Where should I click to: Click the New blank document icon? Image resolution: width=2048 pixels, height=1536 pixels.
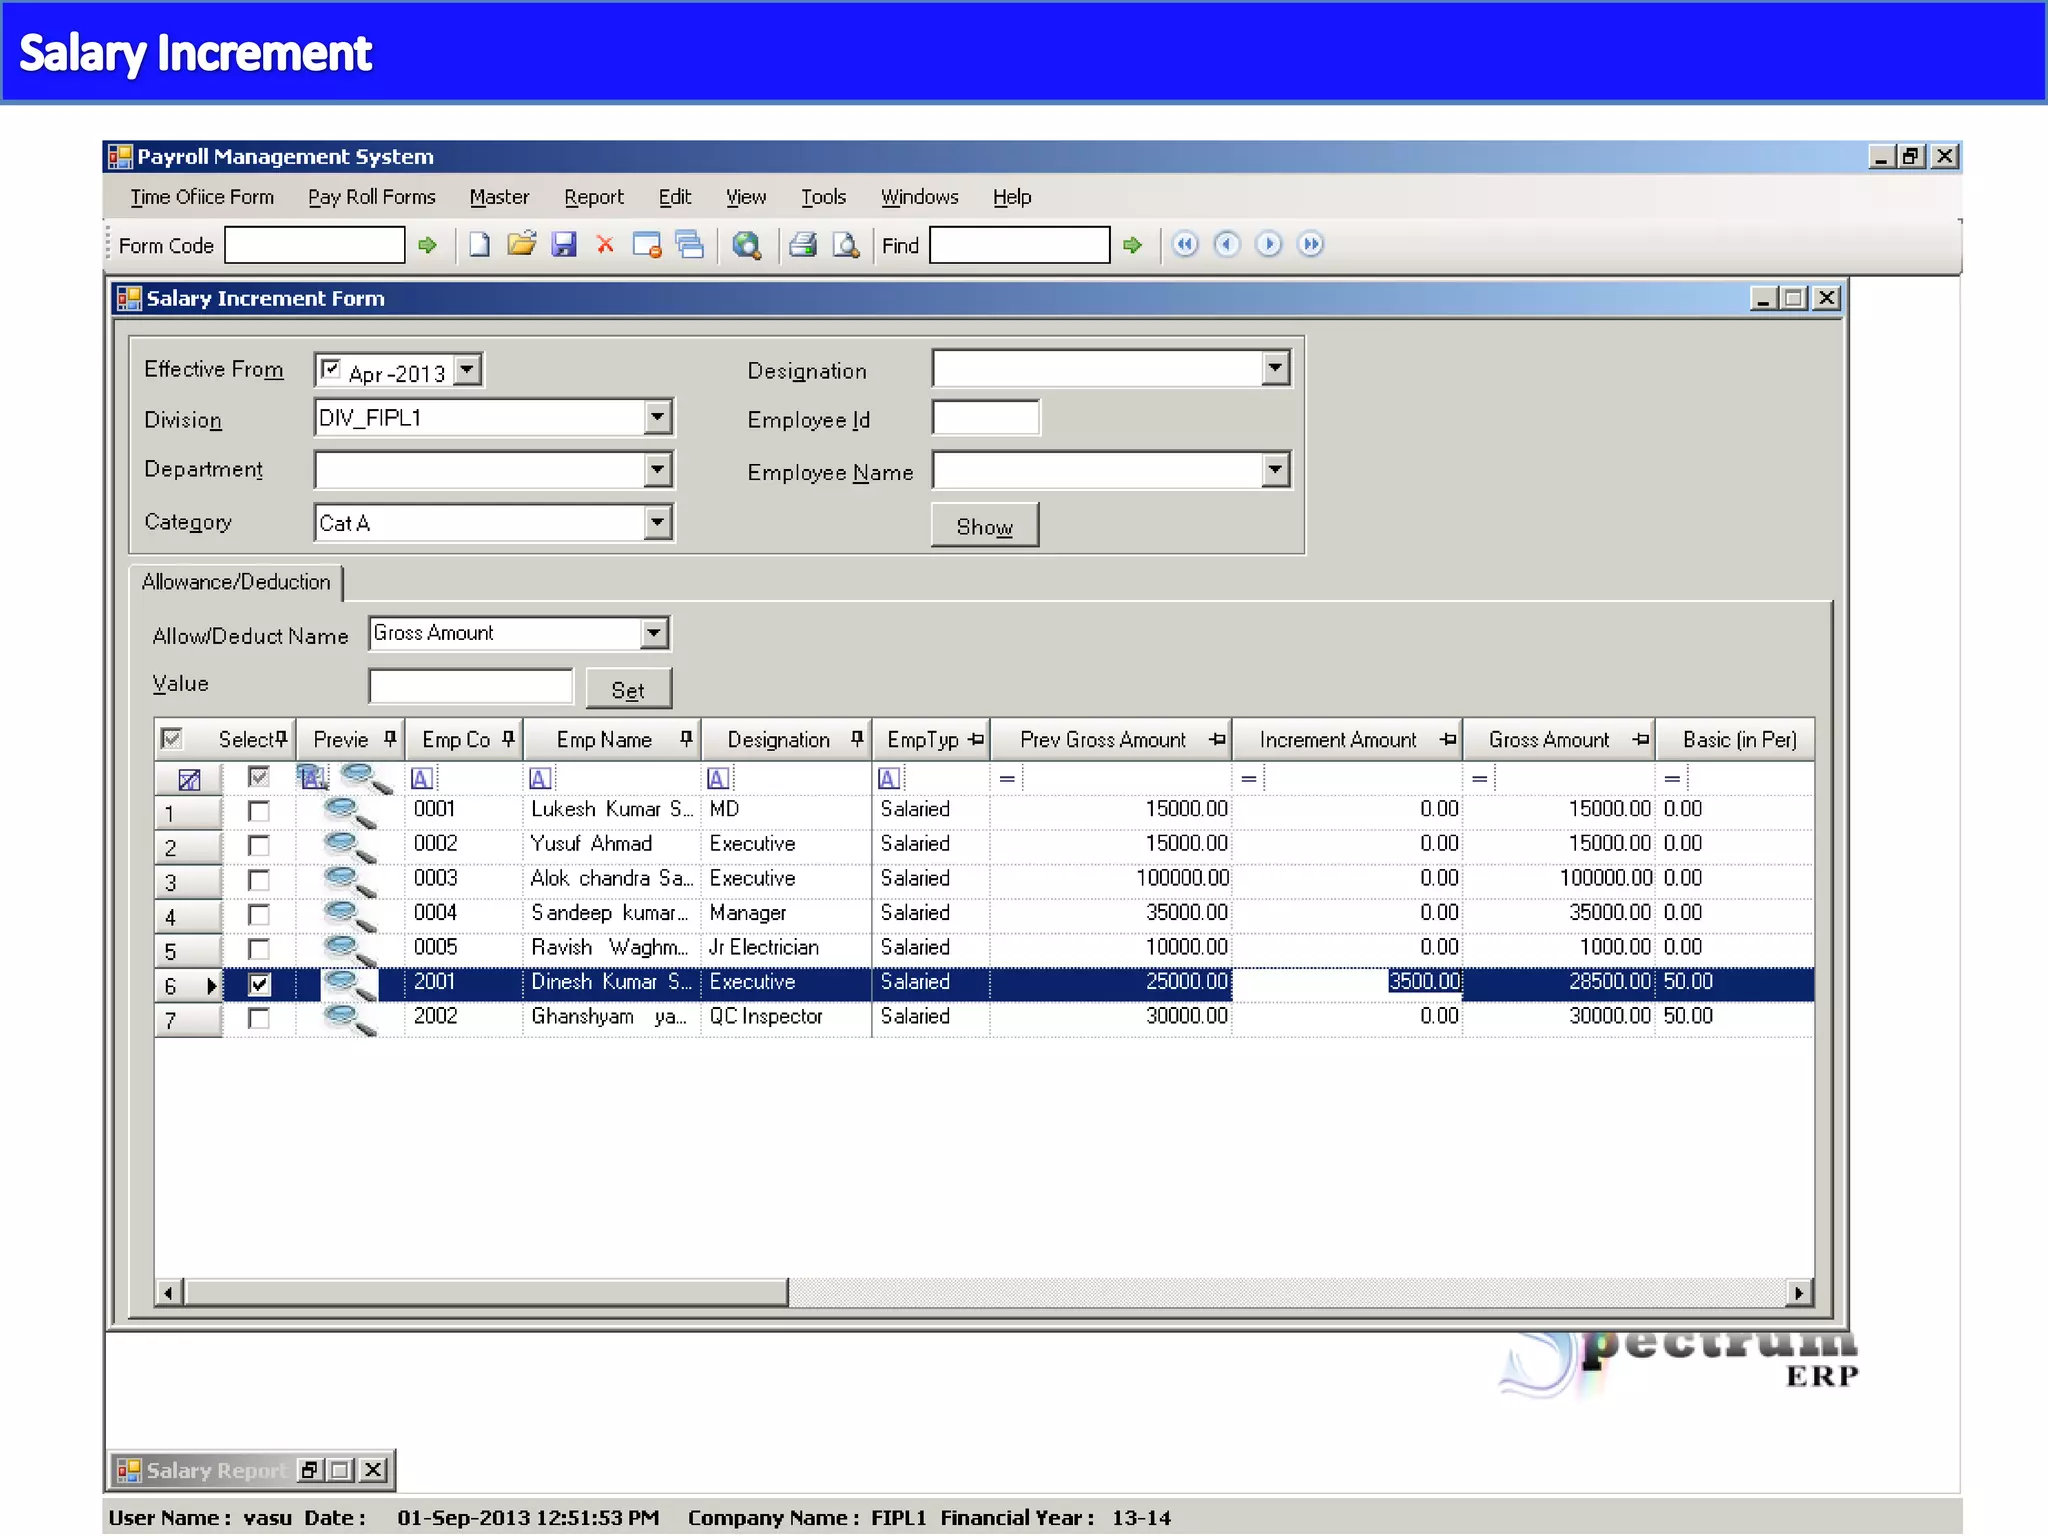coord(479,245)
